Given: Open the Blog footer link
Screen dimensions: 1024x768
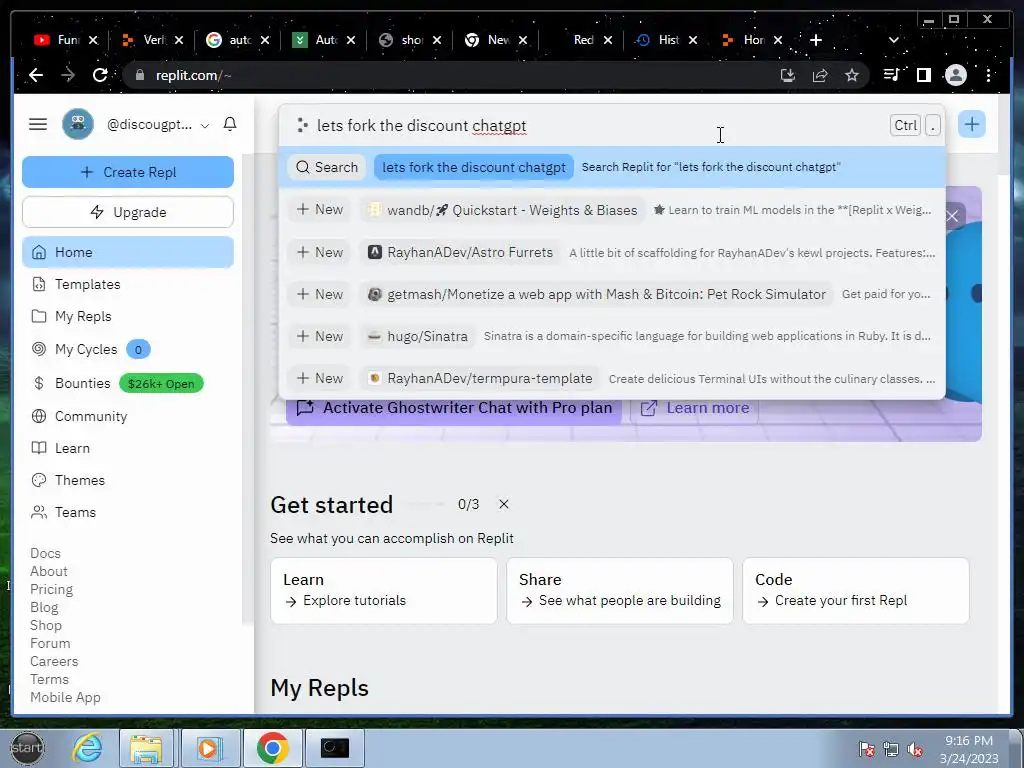Looking at the screenshot, I should pyautogui.click(x=44, y=607).
